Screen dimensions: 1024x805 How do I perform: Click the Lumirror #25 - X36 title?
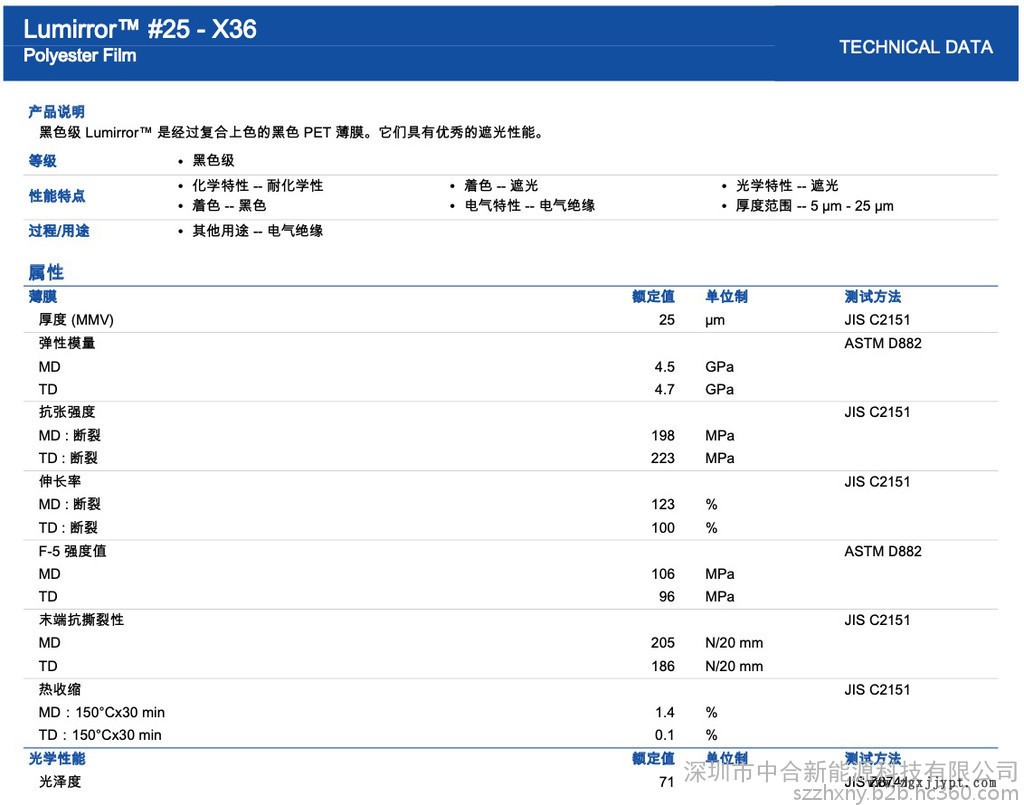pos(140,29)
